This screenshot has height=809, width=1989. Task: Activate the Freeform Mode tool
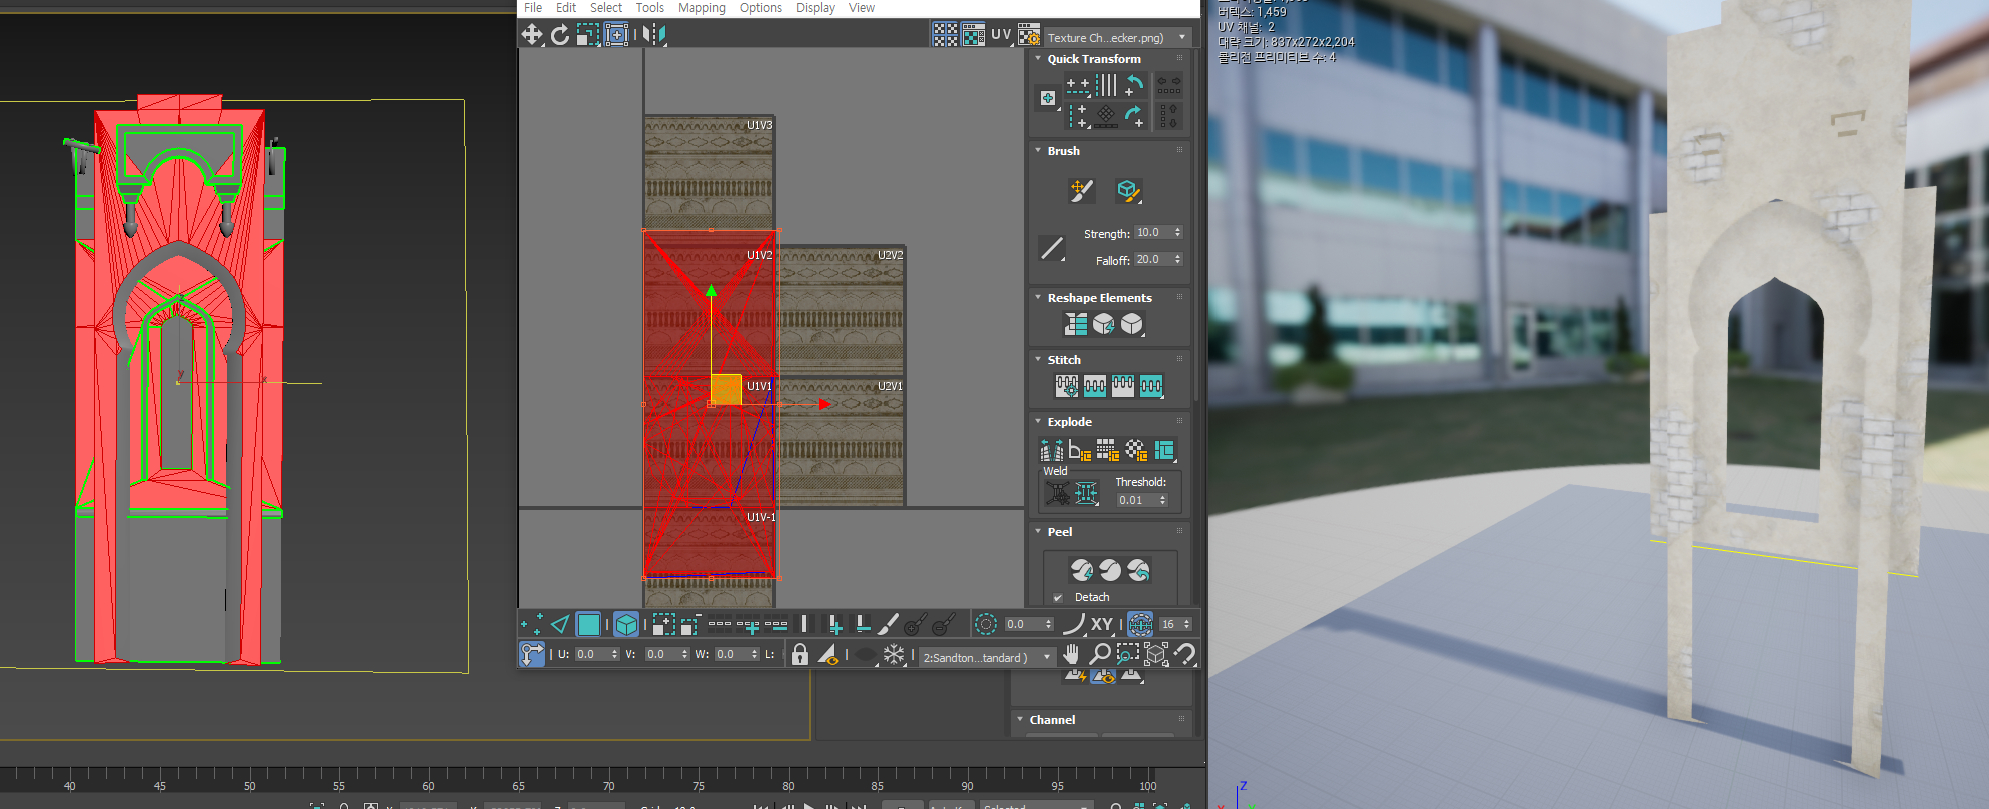pyautogui.click(x=617, y=35)
